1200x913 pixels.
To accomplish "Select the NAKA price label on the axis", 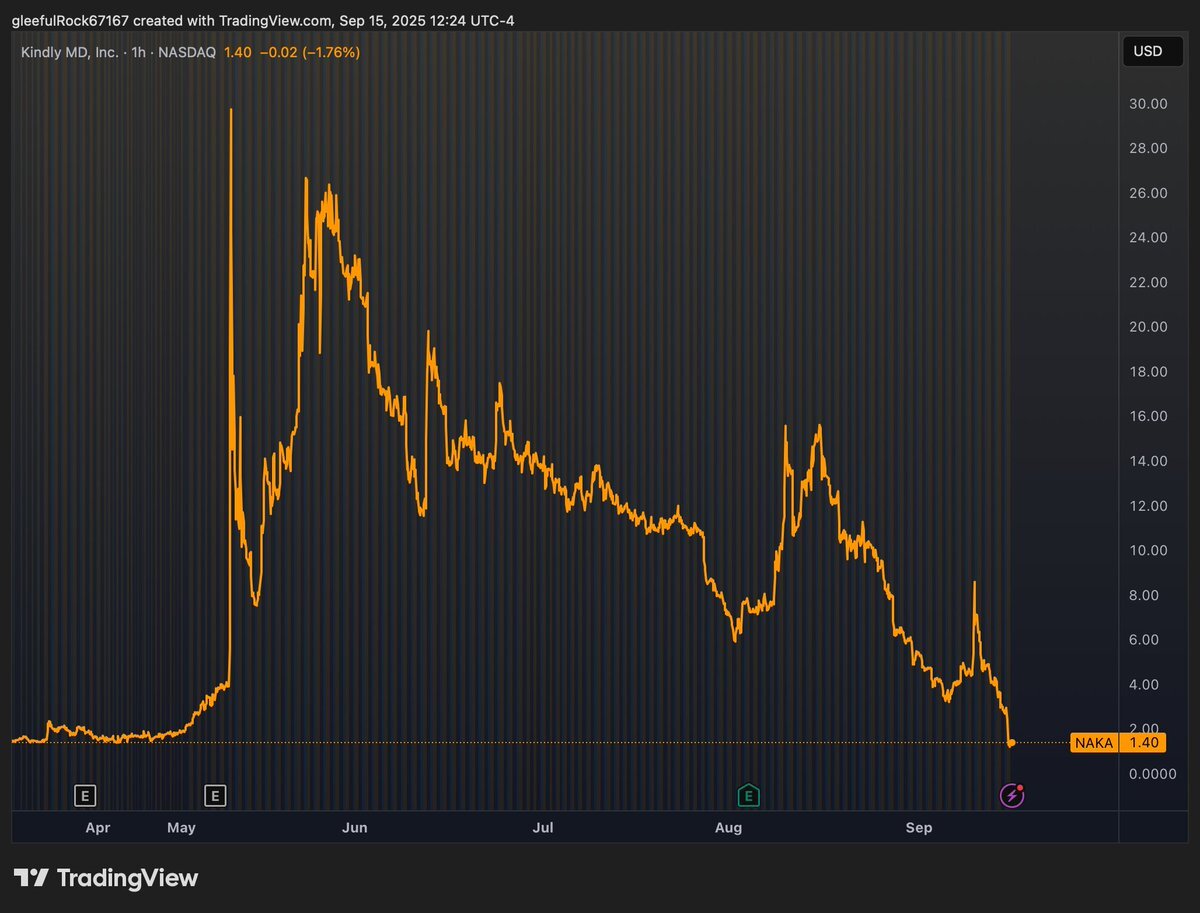I will [x=1095, y=743].
